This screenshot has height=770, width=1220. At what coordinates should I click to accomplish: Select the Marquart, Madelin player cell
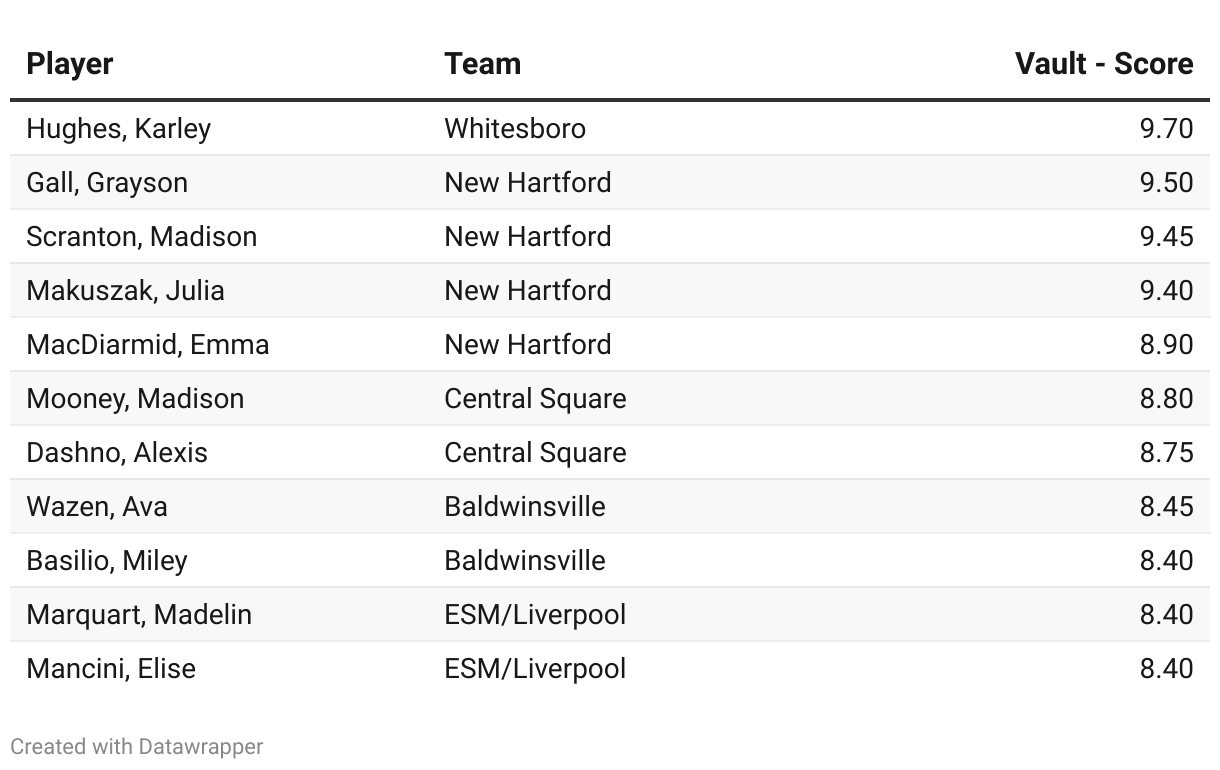[x=139, y=615]
